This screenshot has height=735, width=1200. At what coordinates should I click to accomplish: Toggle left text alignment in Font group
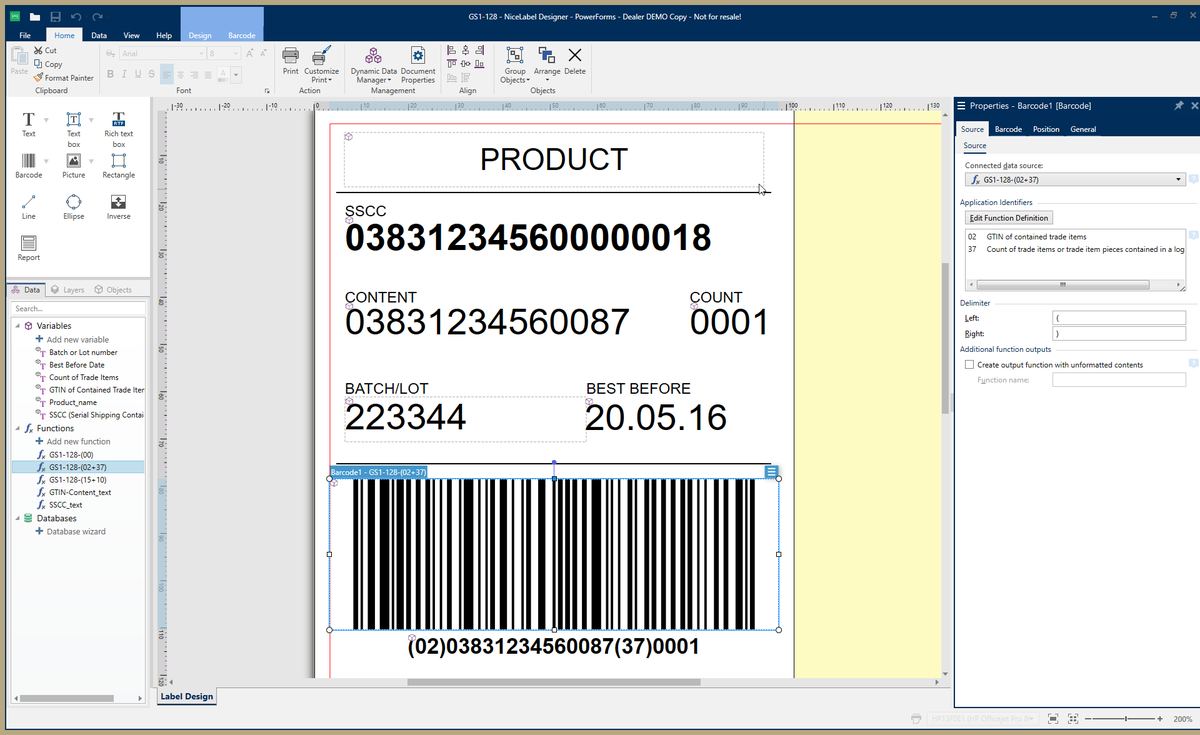pyautogui.click(x=167, y=74)
